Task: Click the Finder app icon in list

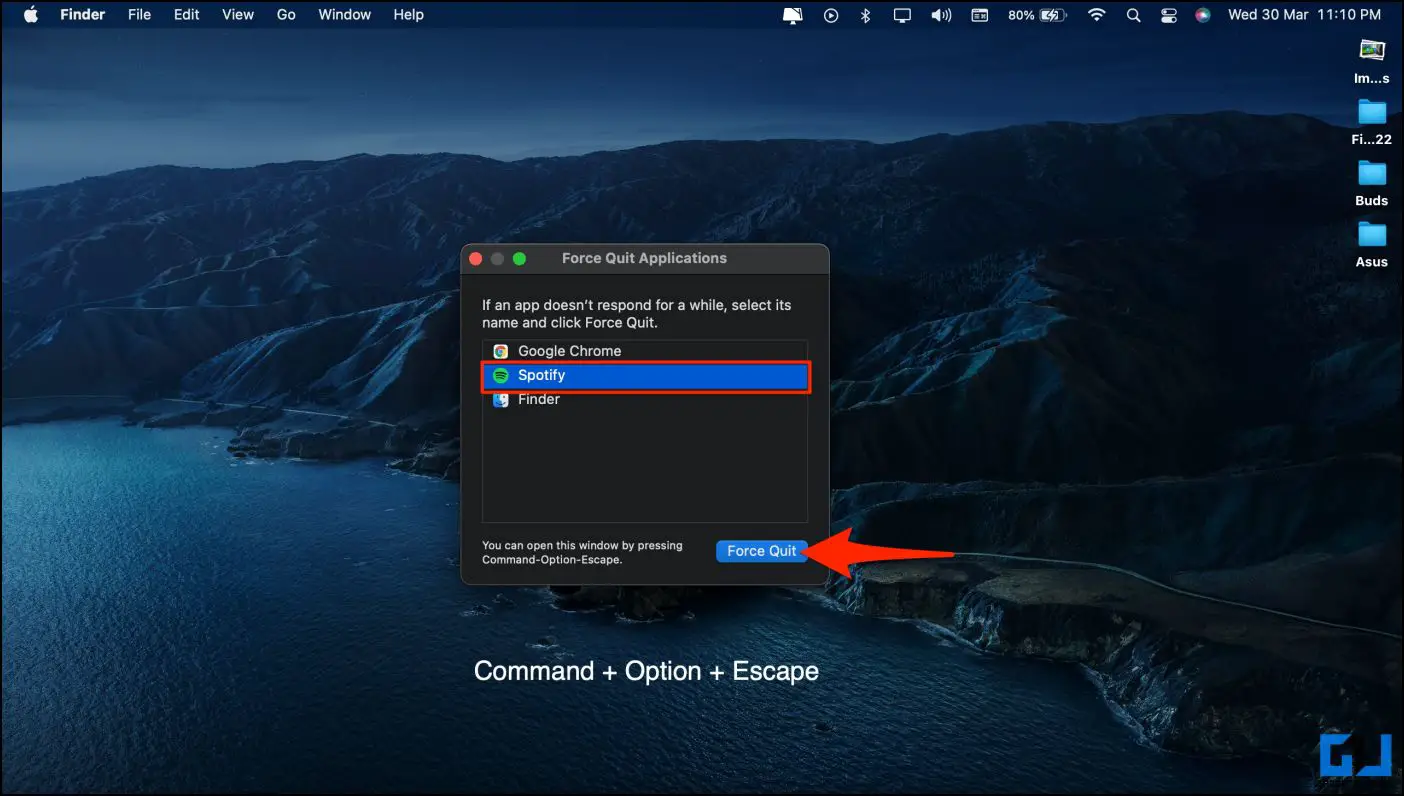Action: pos(501,400)
